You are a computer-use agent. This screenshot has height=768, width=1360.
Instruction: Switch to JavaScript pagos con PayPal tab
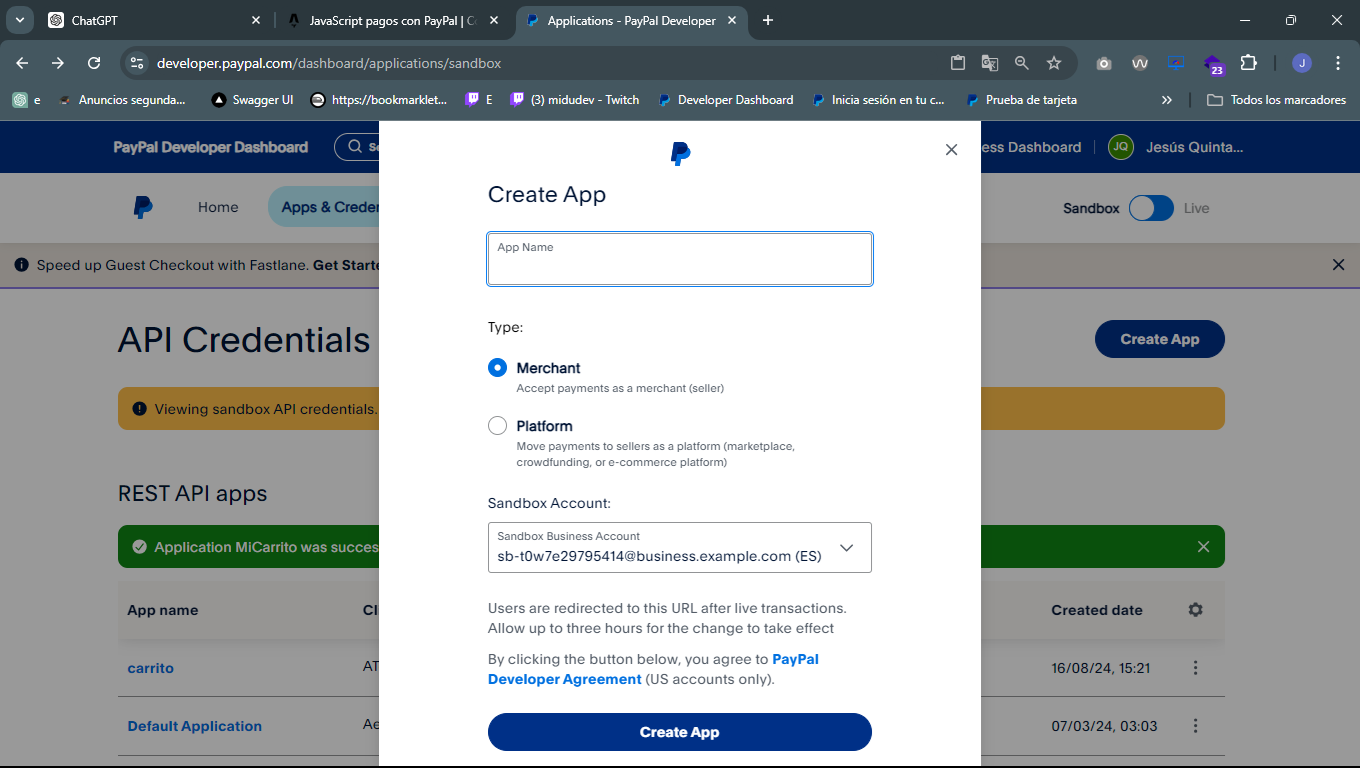tap(392, 20)
